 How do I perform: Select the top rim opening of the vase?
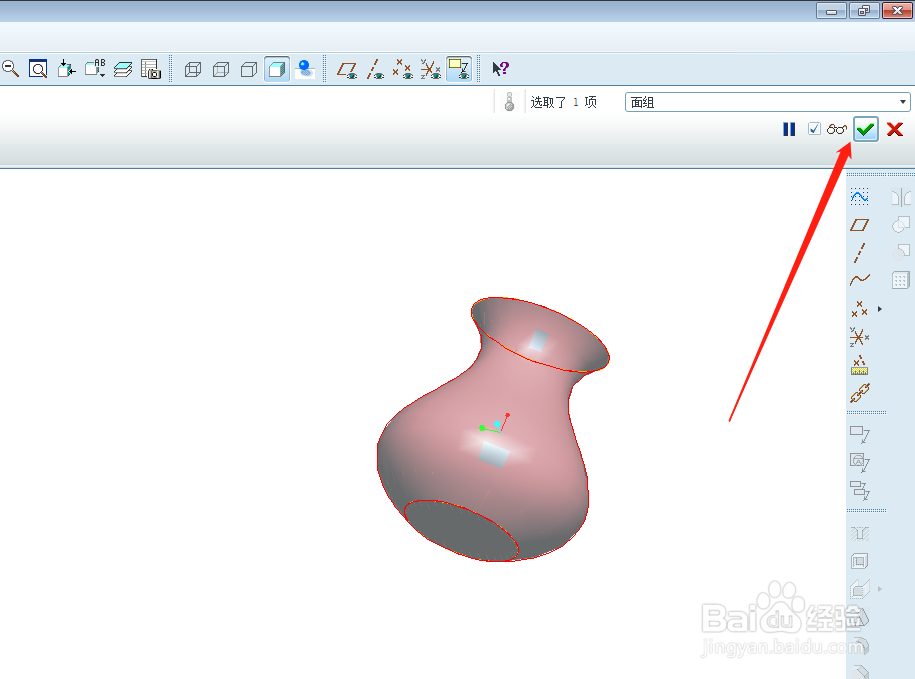click(x=540, y=334)
